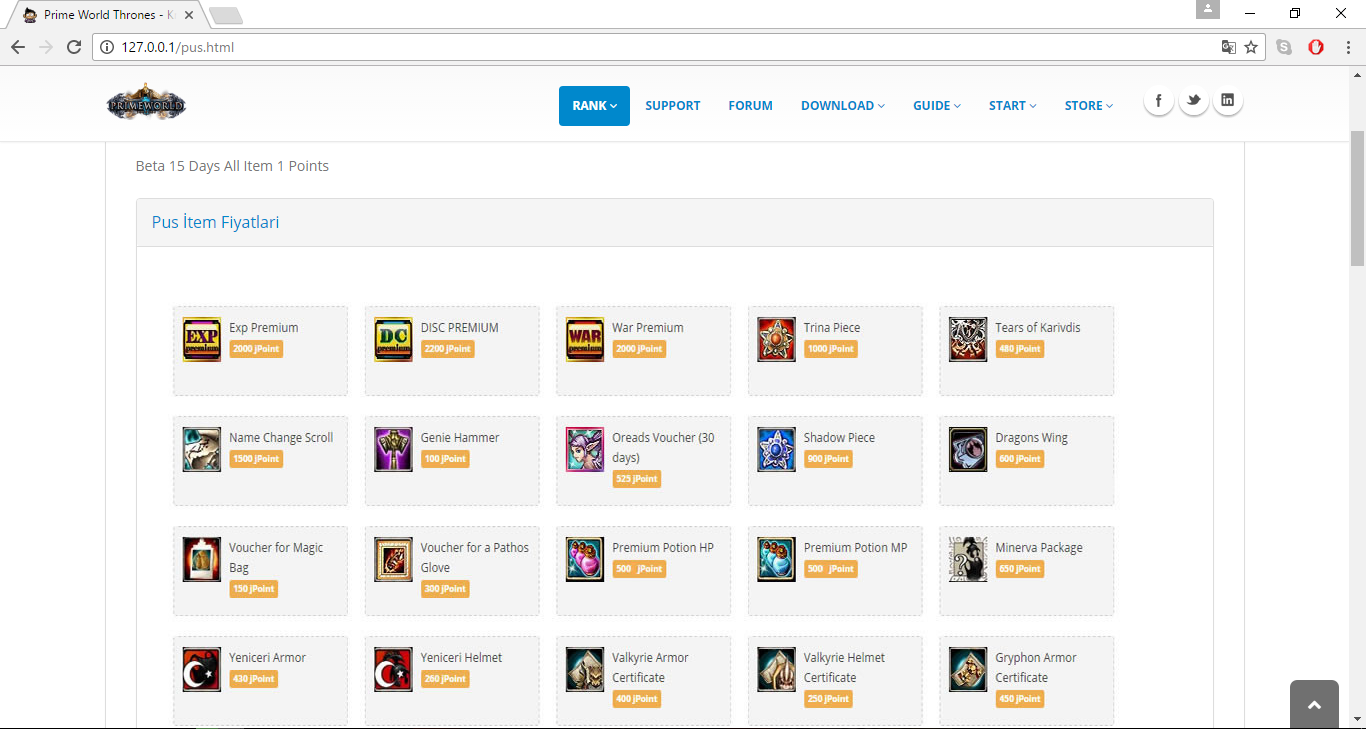The height and width of the screenshot is (729, 1366).
Task: Click the Dragons Wing item icon
Action: tap(968, 449)
